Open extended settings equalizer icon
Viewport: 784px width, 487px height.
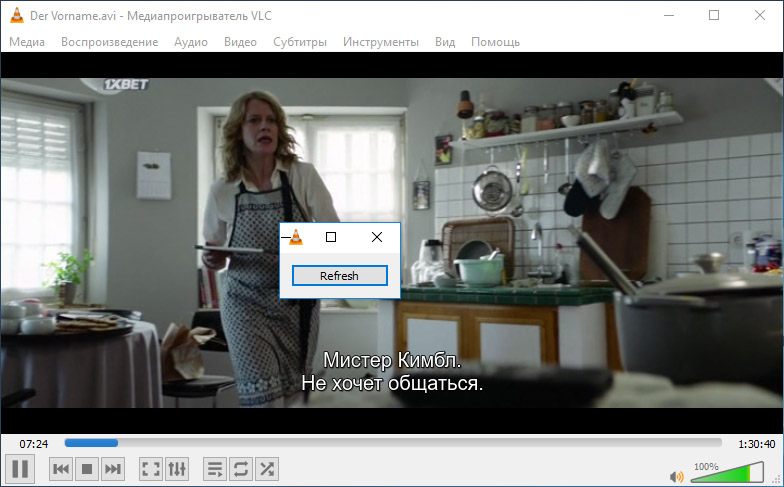[176, 469]
